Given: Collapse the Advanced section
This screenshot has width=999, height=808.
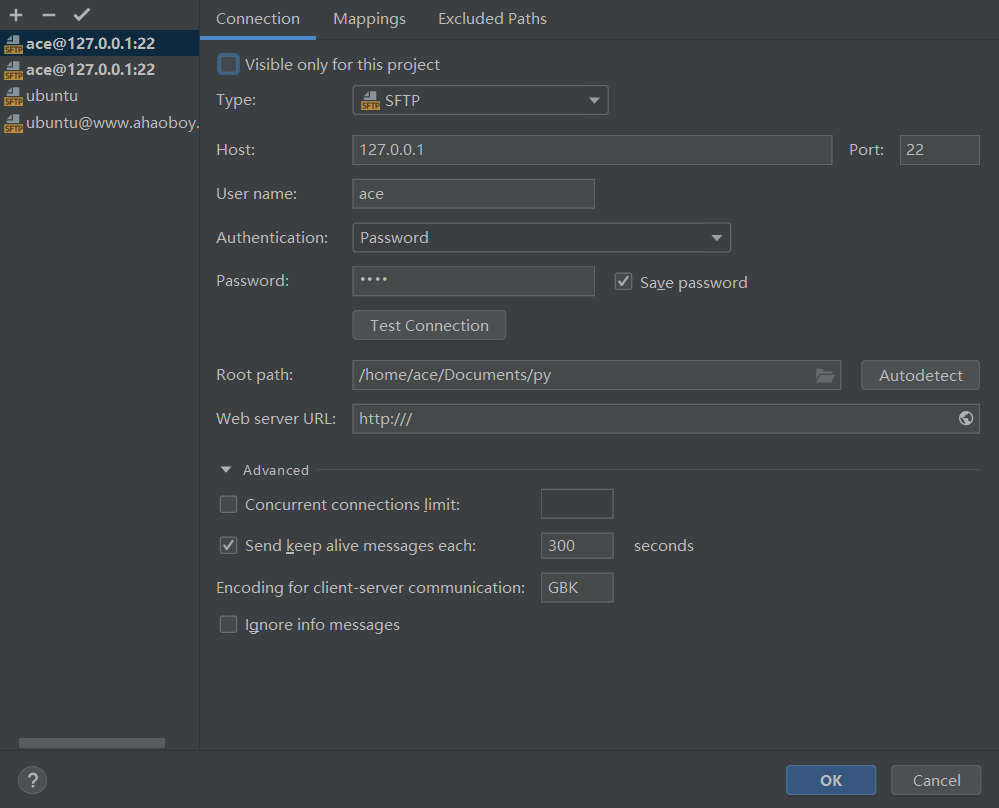Looking at the screenshot, I should point(227,470).
